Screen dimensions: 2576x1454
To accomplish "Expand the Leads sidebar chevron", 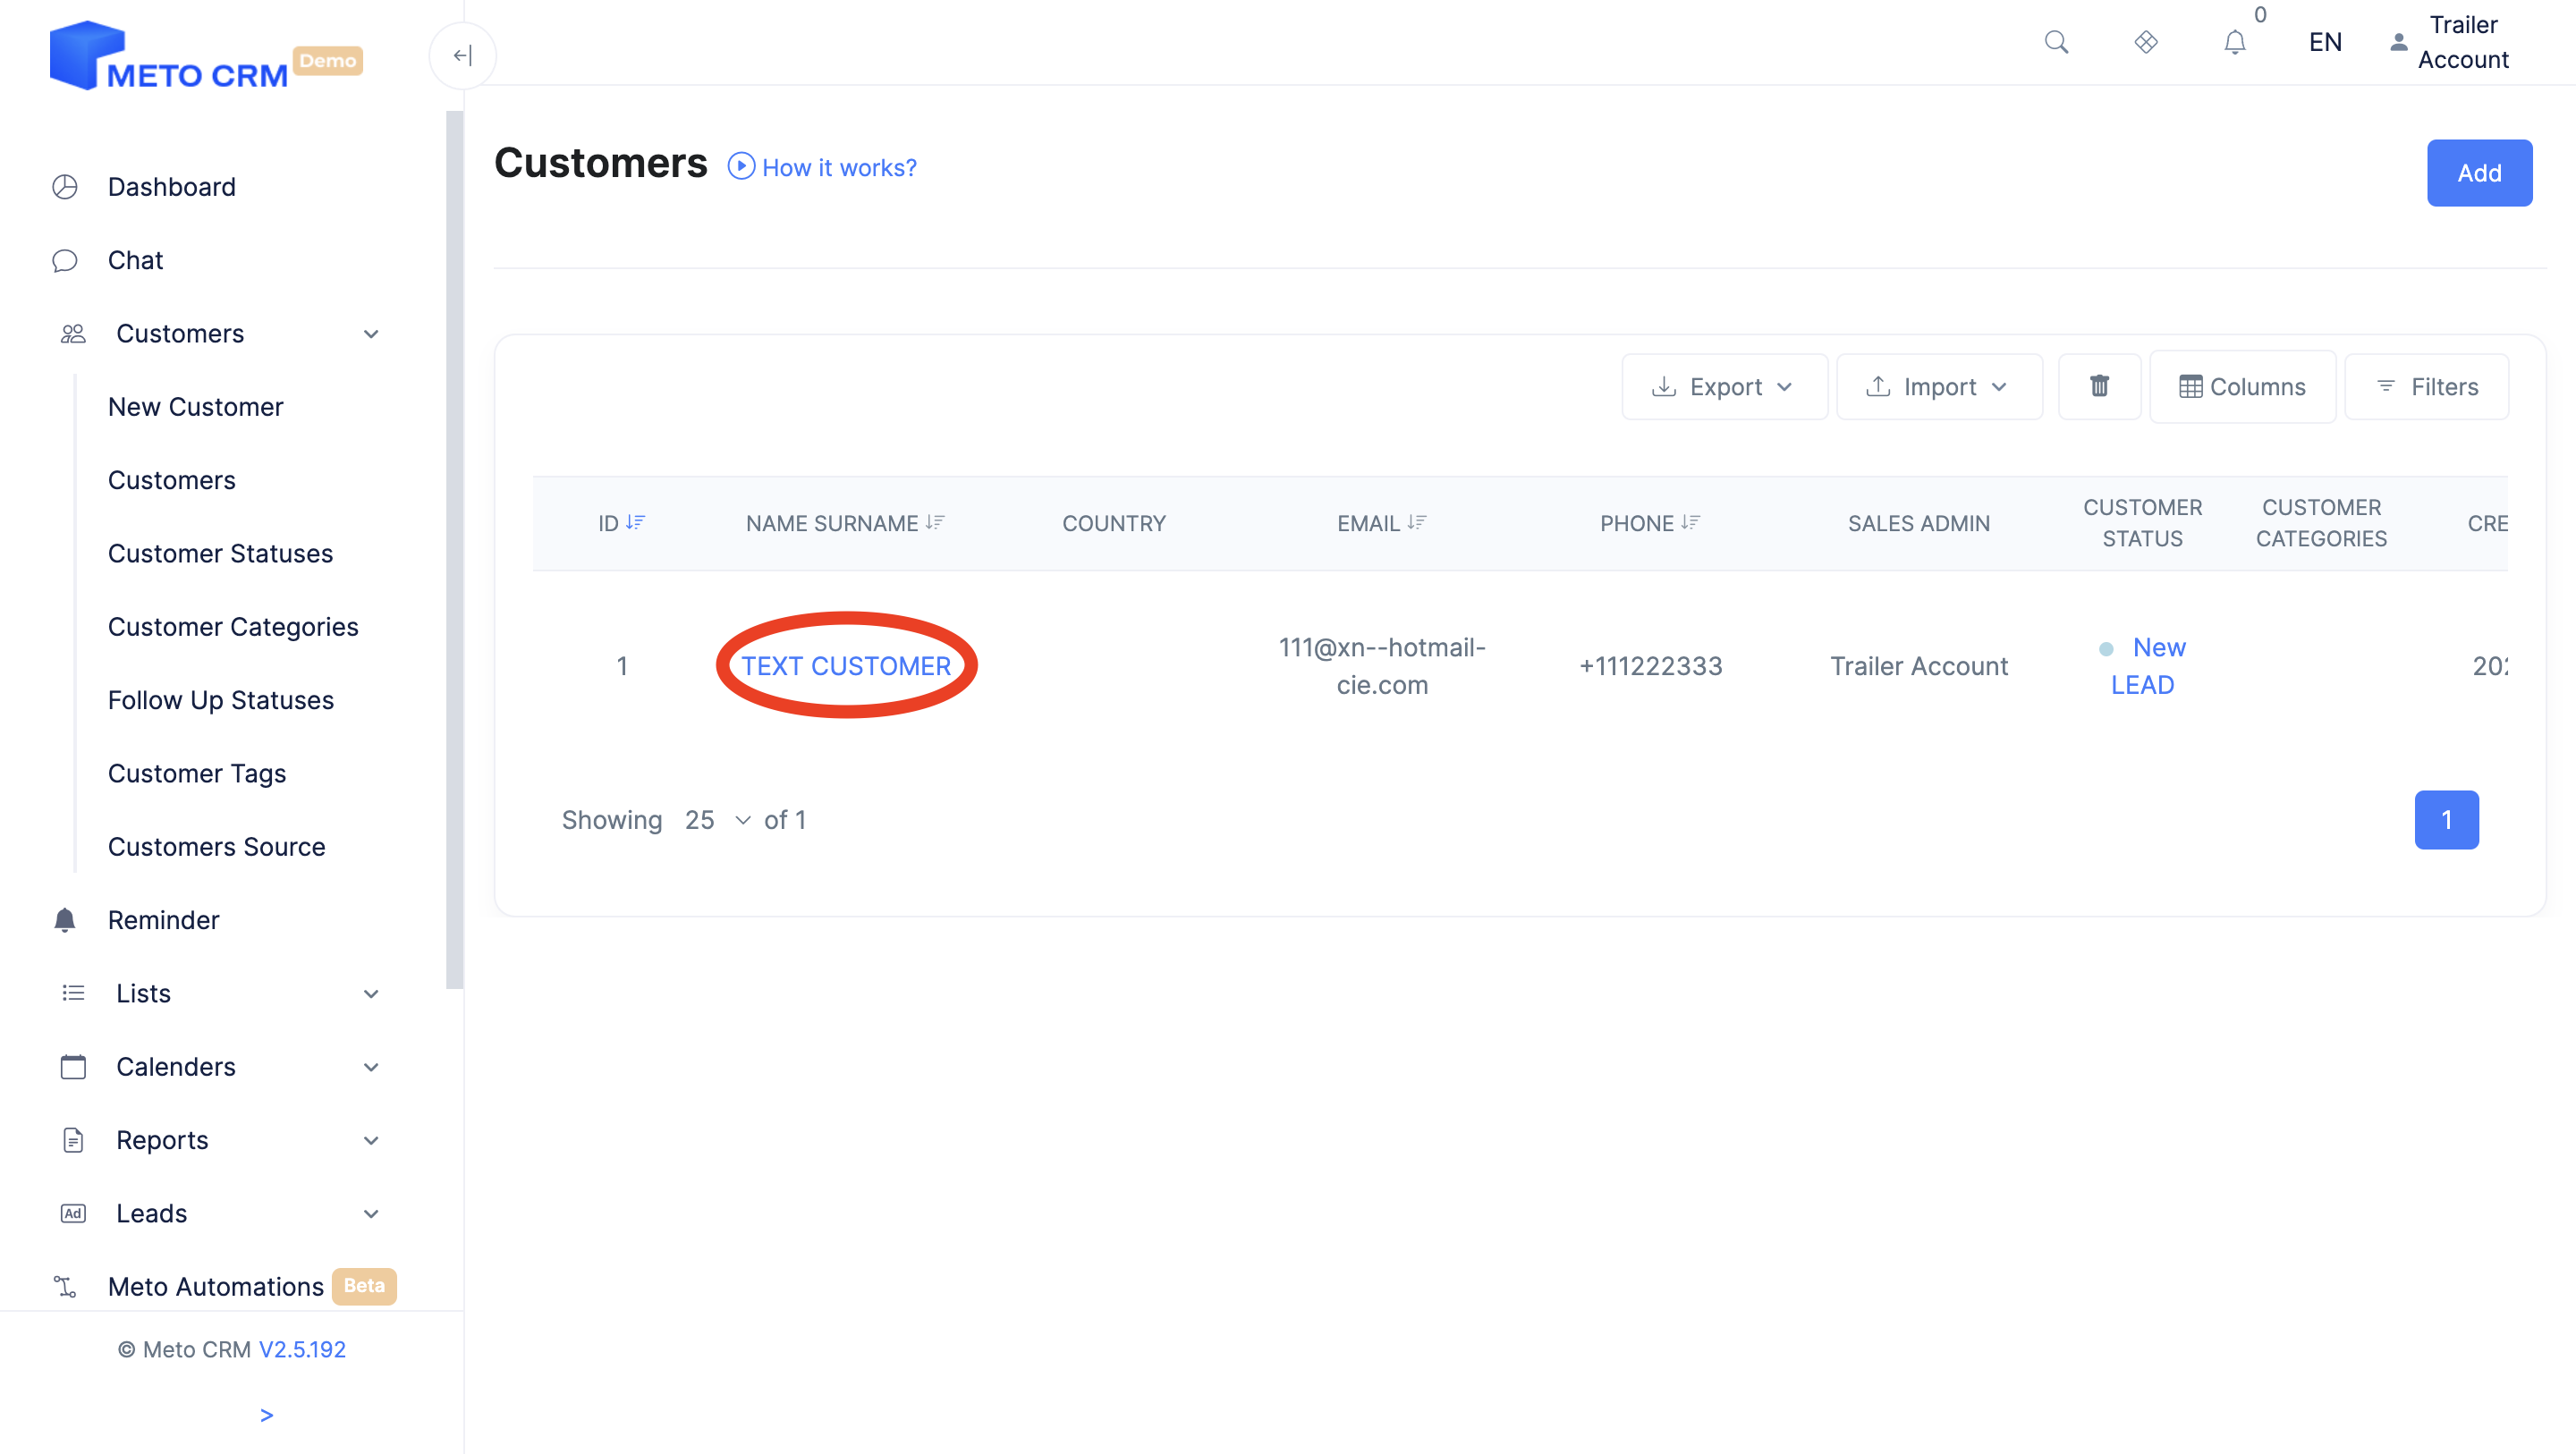I will (x=371, y=1214).
